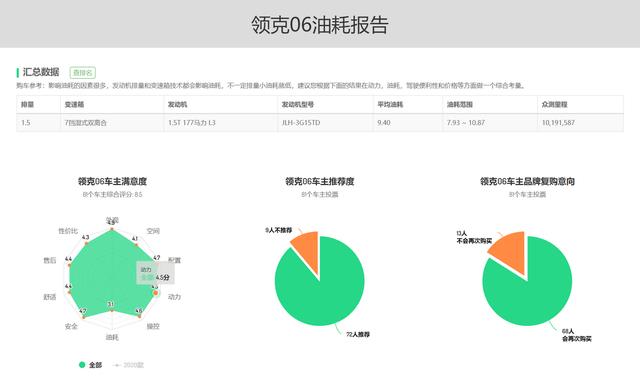The width and height of the screenshot is (640, 381).
Task: Click the 油耗 3.1 radar point
Action: (112, 310)
